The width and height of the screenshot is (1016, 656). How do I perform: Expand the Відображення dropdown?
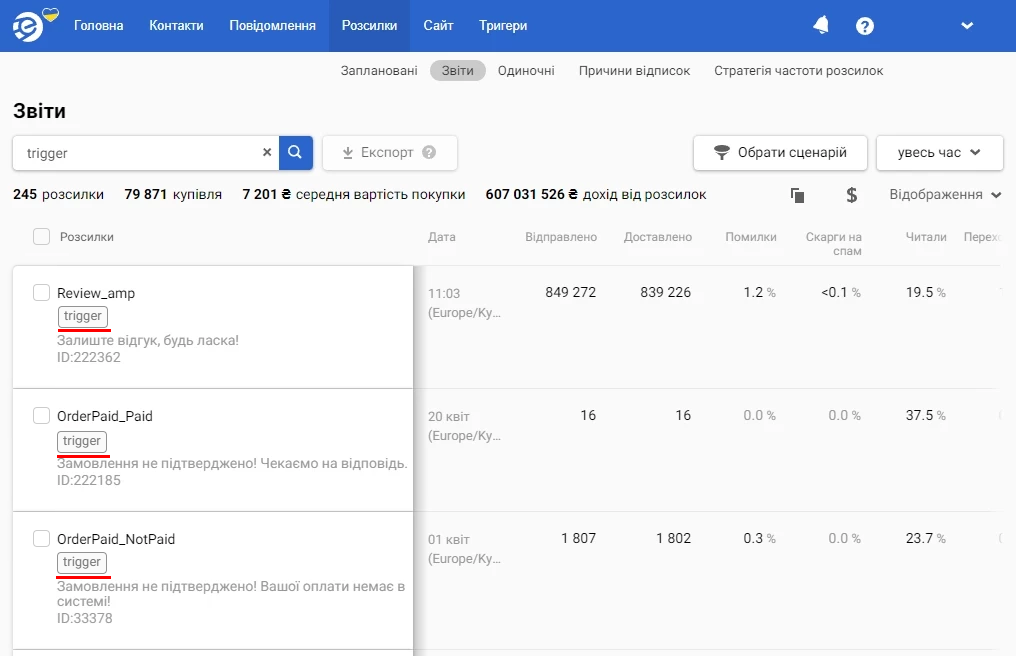coord(945,194)
